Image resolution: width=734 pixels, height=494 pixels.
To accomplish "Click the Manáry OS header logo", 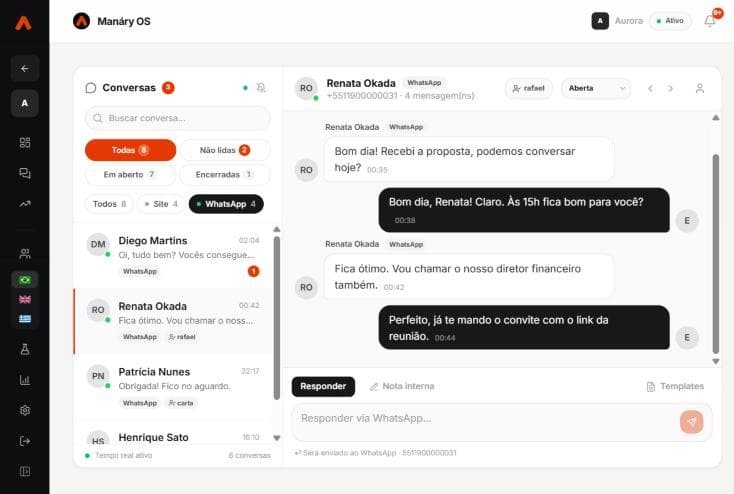I will 81,21.
